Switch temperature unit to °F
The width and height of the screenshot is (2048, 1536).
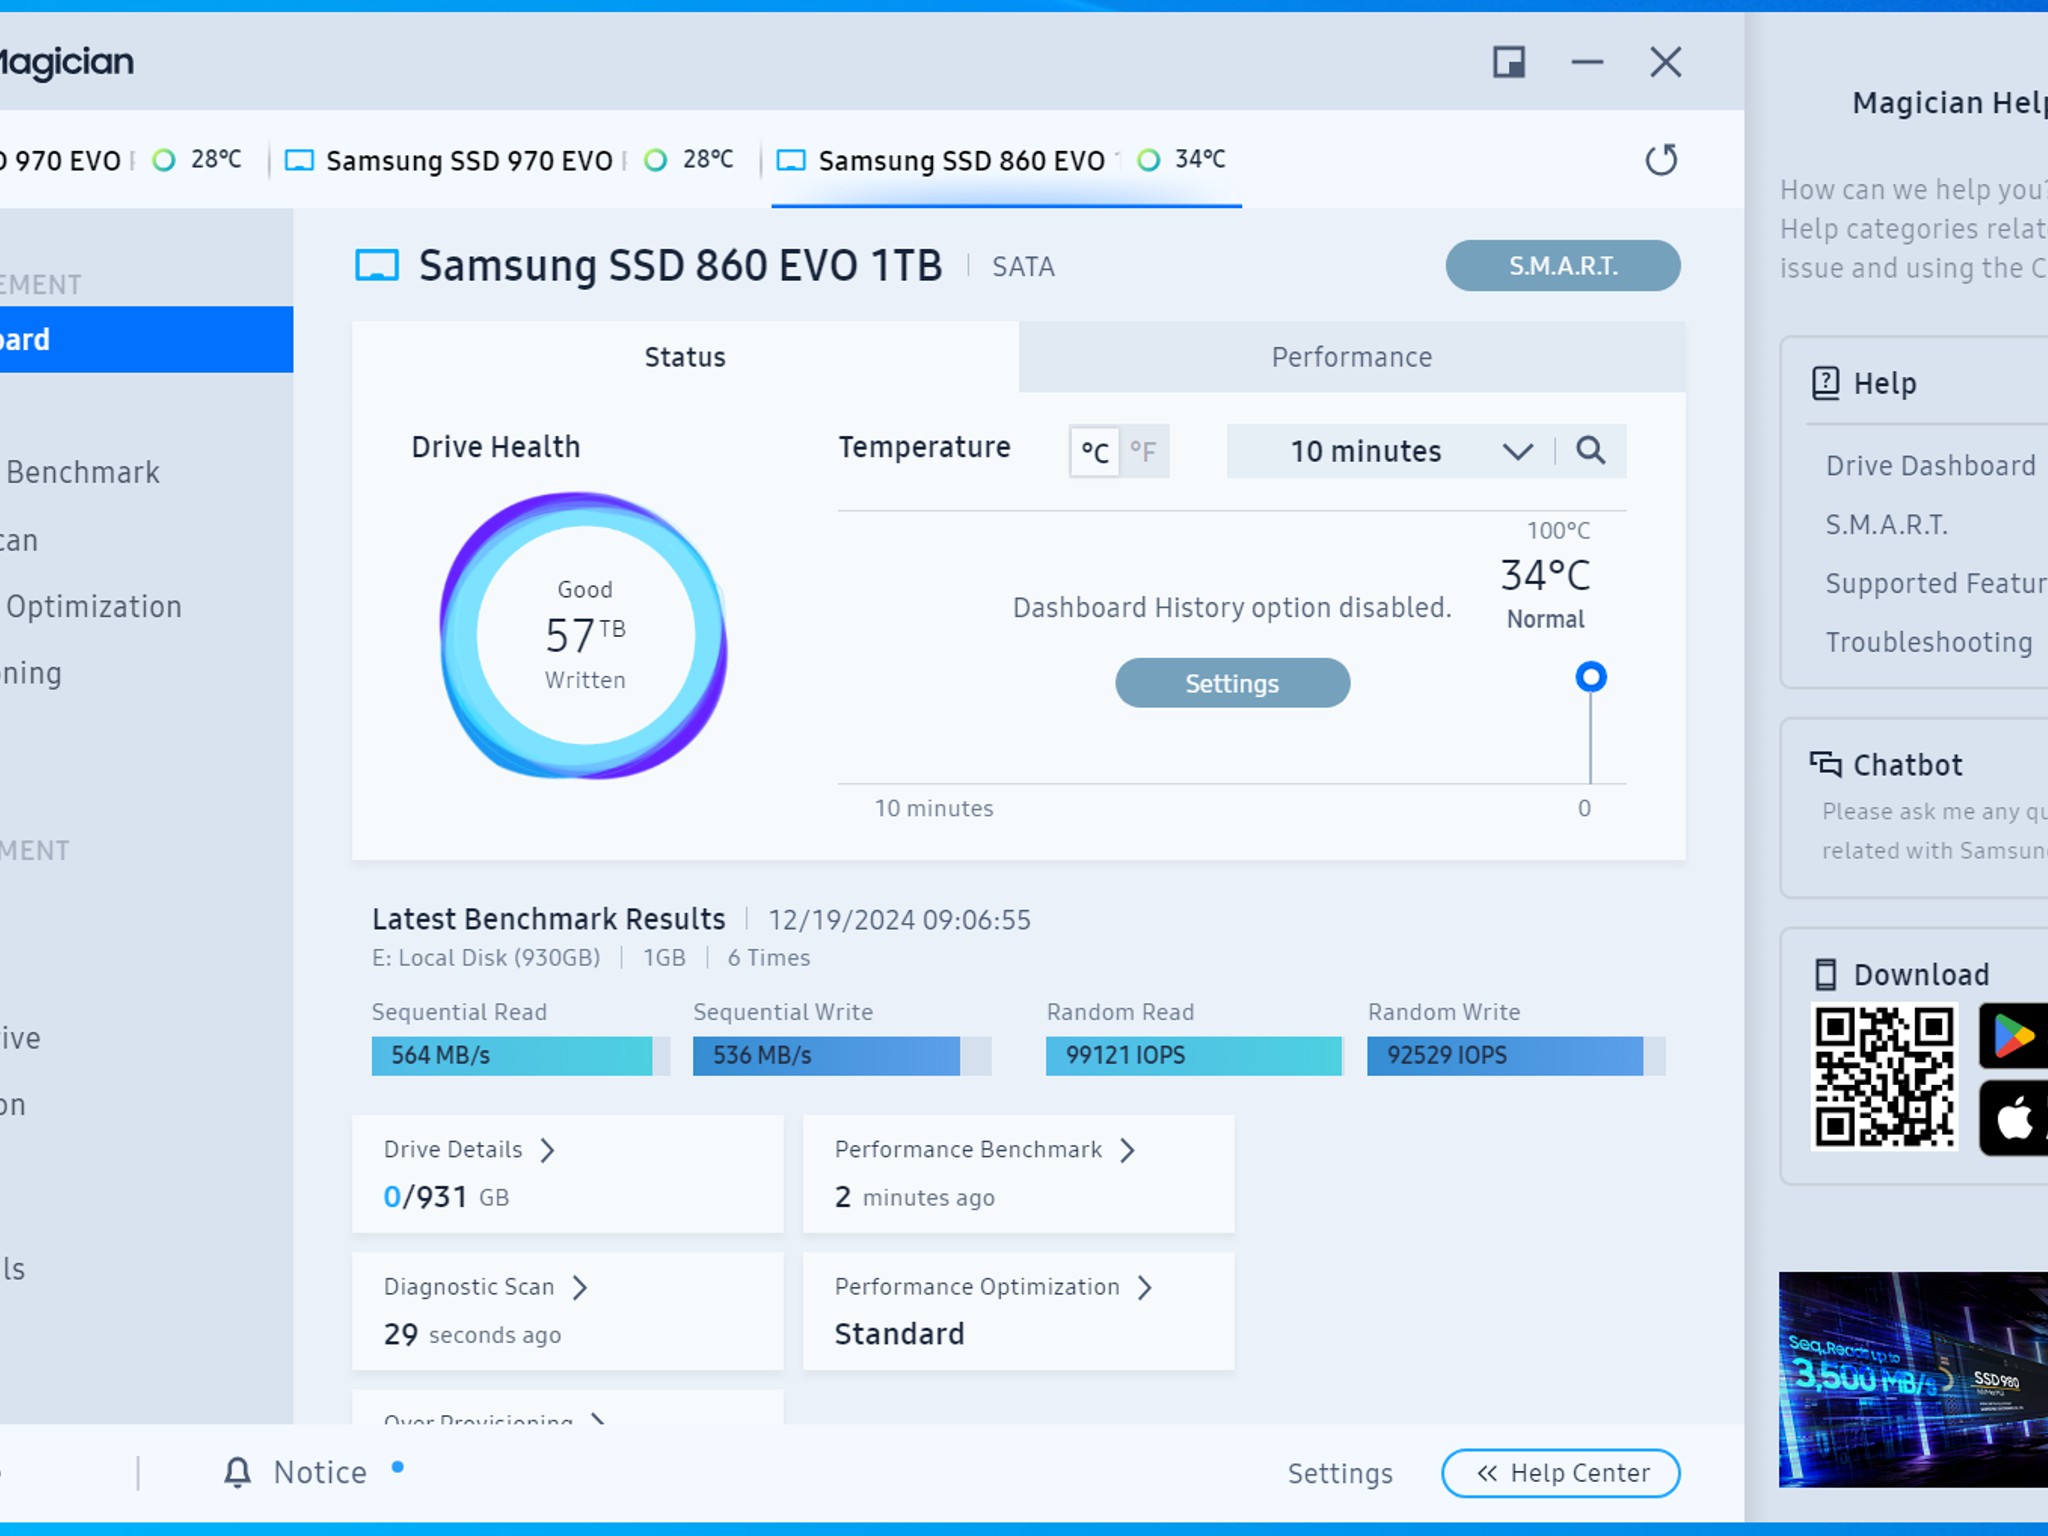point(1144,452)
